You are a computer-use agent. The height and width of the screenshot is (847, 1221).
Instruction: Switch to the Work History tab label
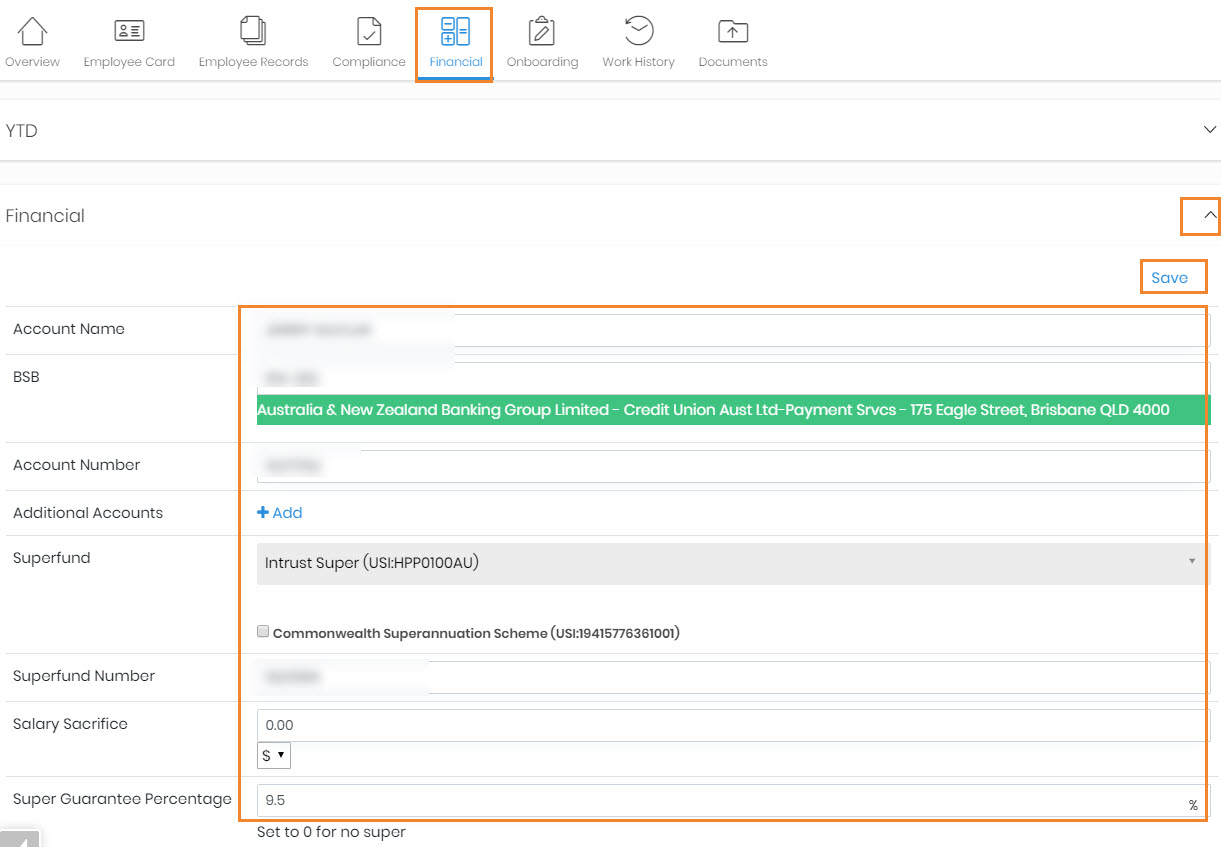coord(638,62)
